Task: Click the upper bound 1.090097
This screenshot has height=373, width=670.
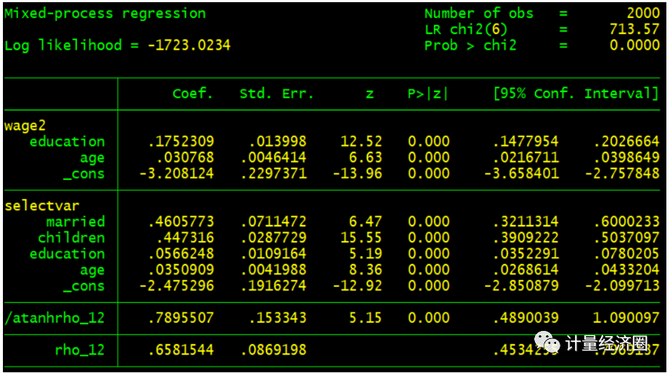Action: (x=626, y=318)
